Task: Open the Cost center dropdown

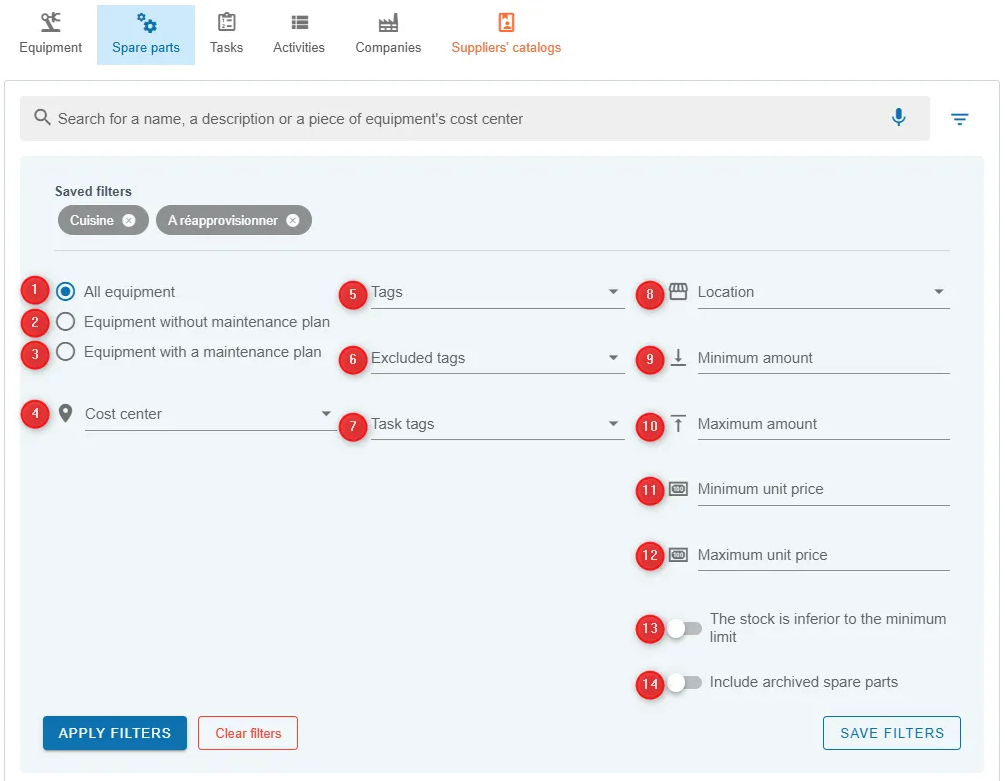Action: 210,414
